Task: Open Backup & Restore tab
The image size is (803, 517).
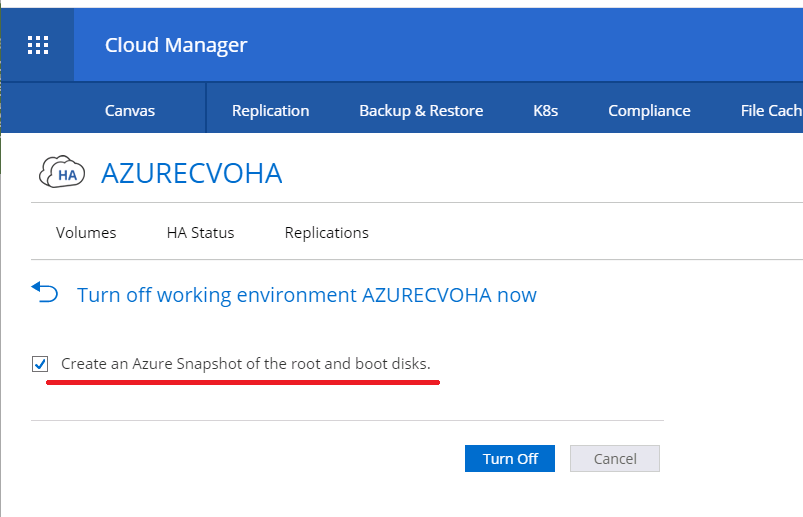Action: coord(421,111)
